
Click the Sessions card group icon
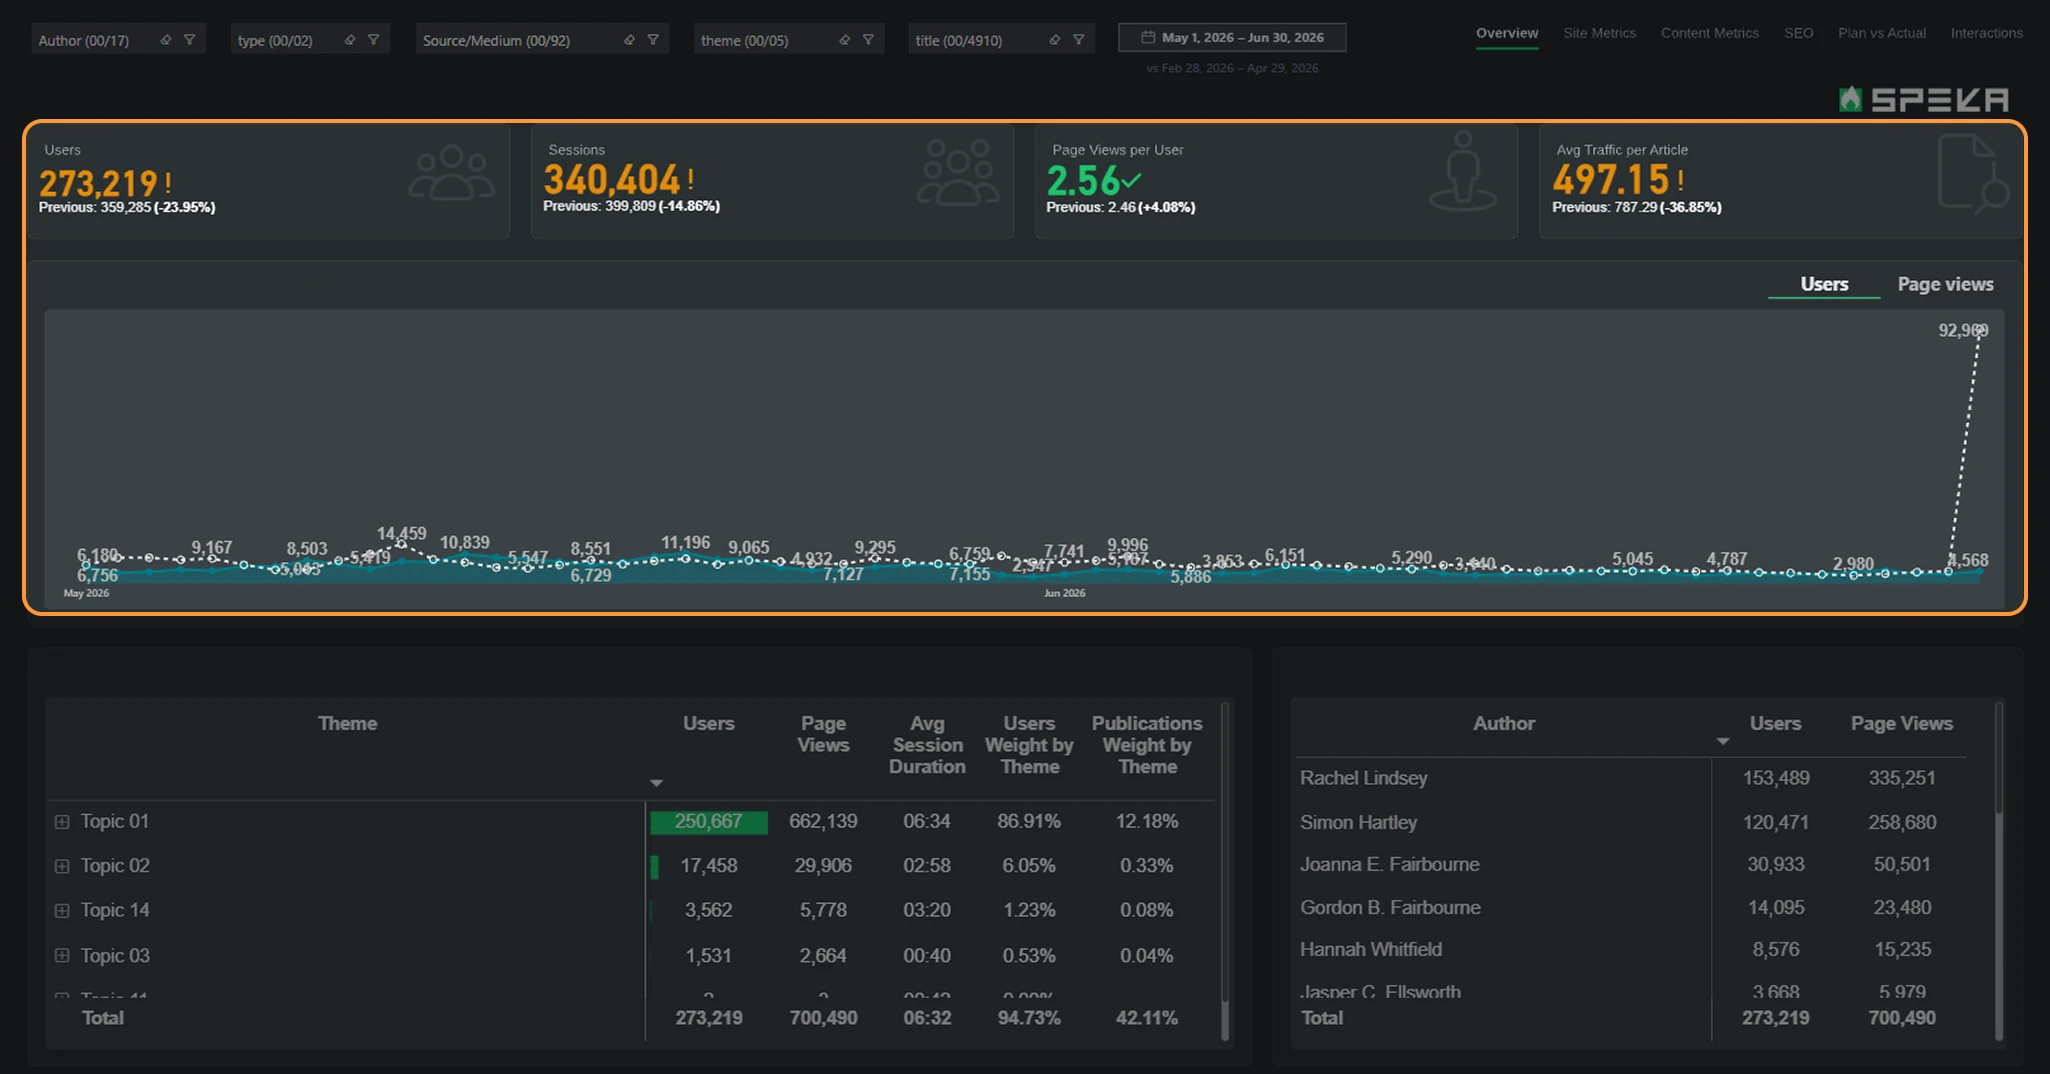coord(957,173)
